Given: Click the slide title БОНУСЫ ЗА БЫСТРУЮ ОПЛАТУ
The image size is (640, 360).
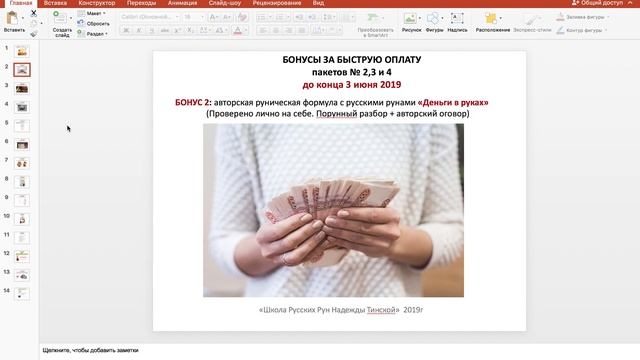Looking at the screenshot, I should (351, 60).
